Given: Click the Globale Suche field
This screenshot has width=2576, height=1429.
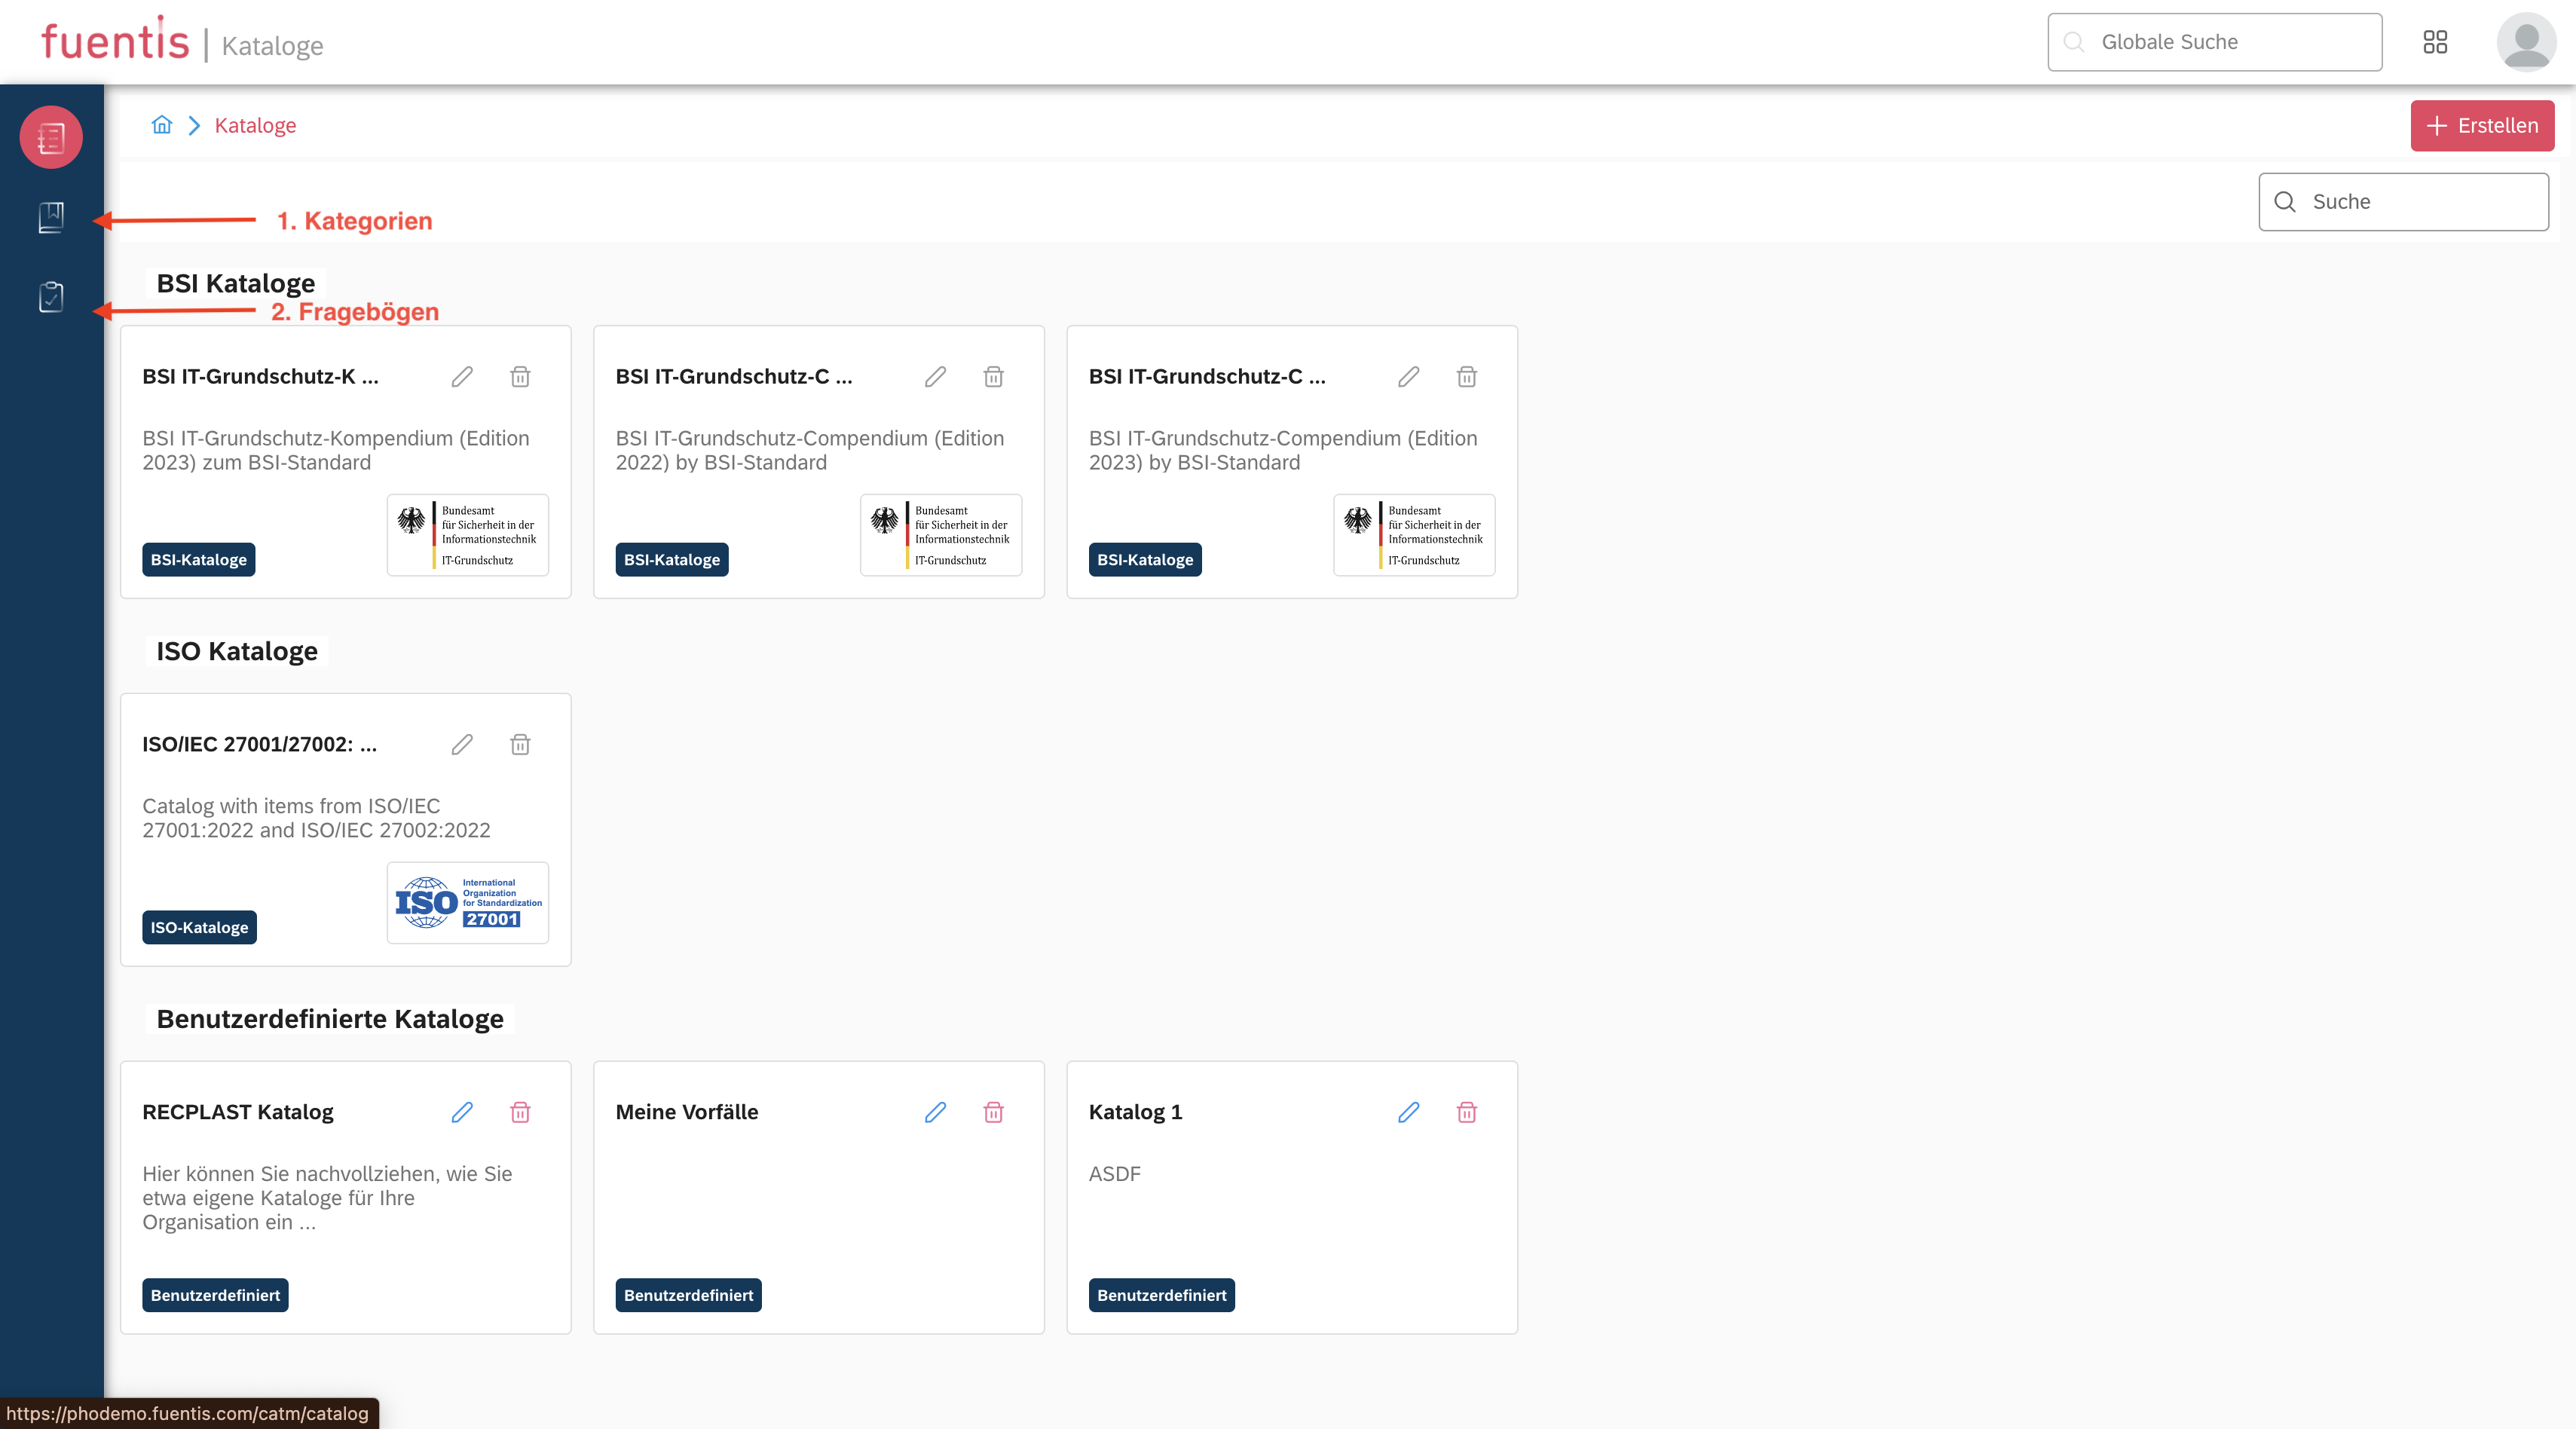Looking at the screenshot, I should tap(2215, 42).
